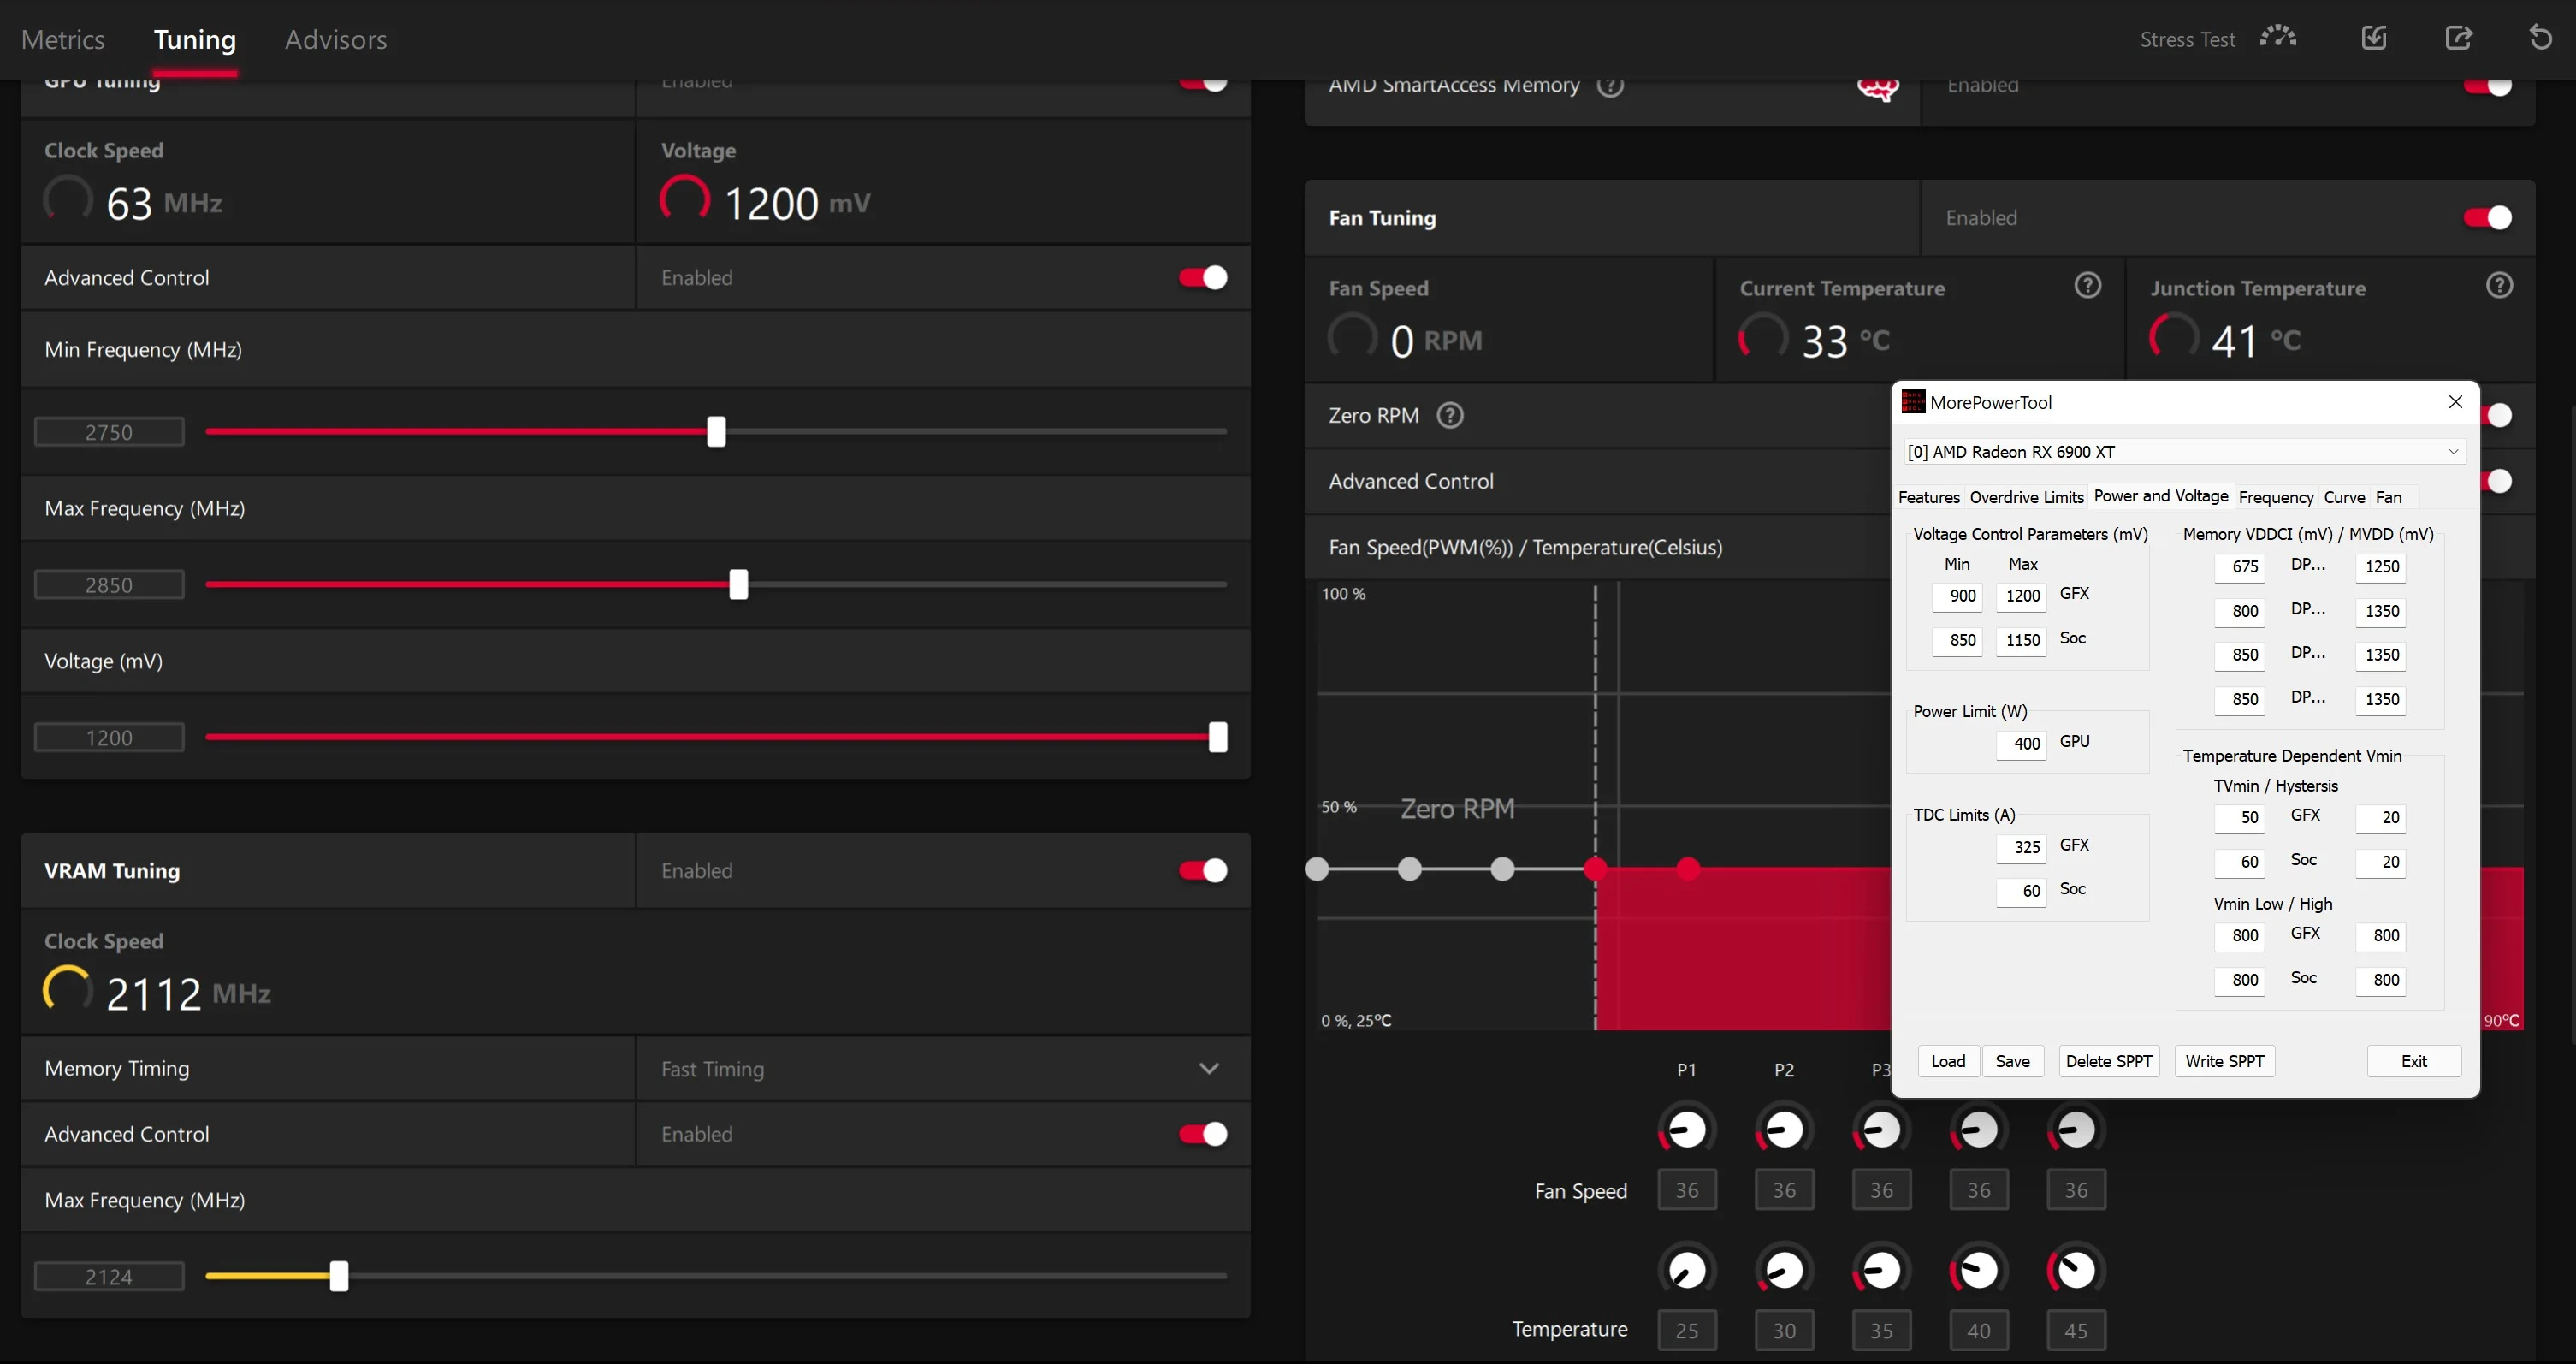Click the P2 fan speed dial
Screen dimensions: 2576x1364
pos(1784,1130)
